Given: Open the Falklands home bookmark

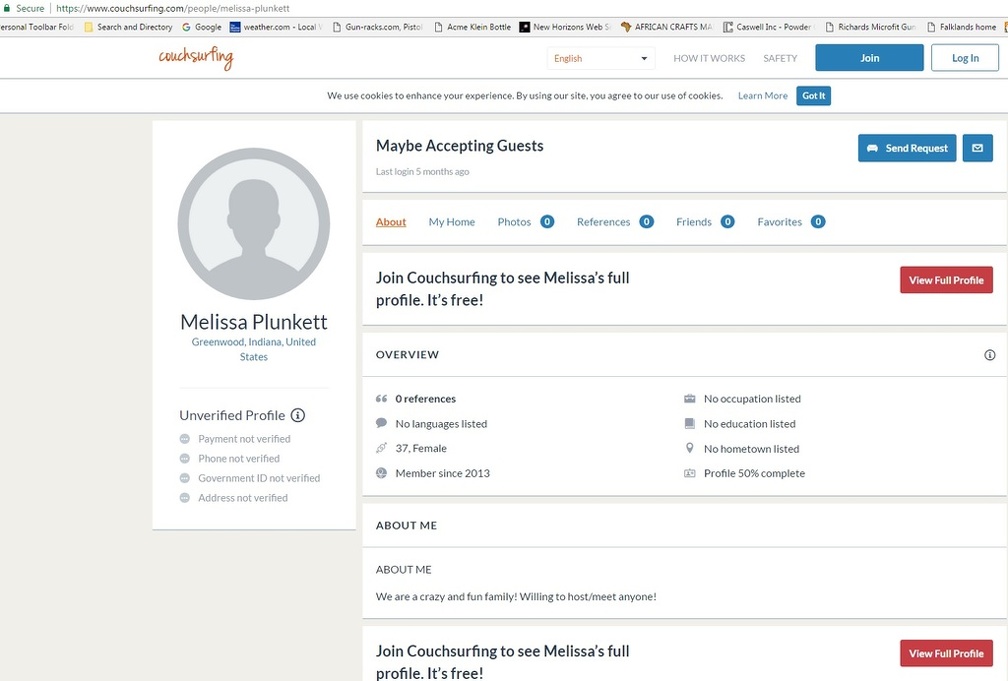Looking at the screenshot, I should click(962, 27).
